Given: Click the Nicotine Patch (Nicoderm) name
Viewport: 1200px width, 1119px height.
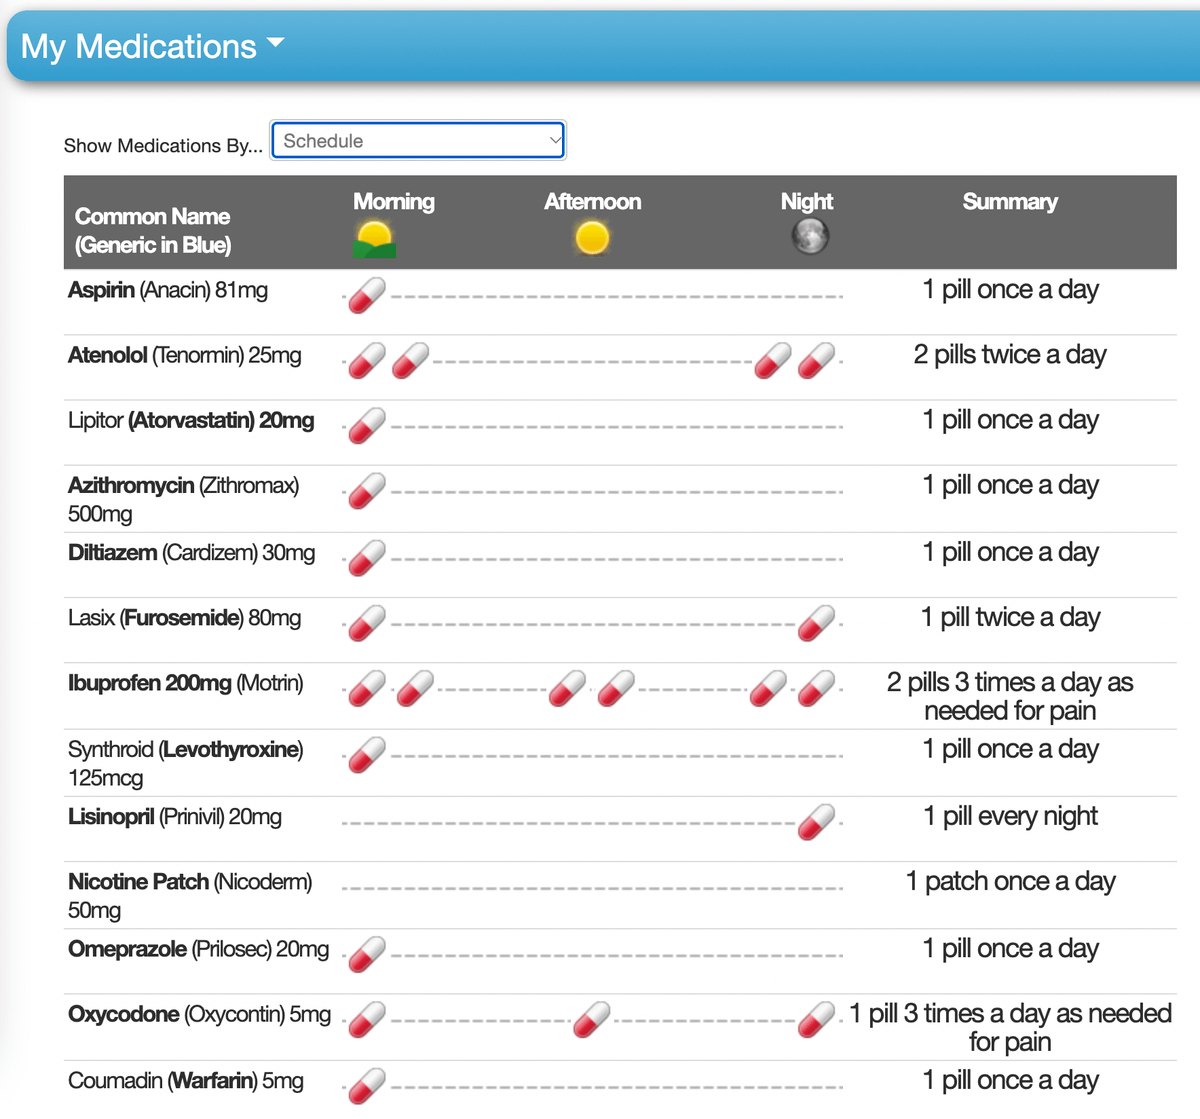Looking at the screenshot, I should click(x=190, y=883).
